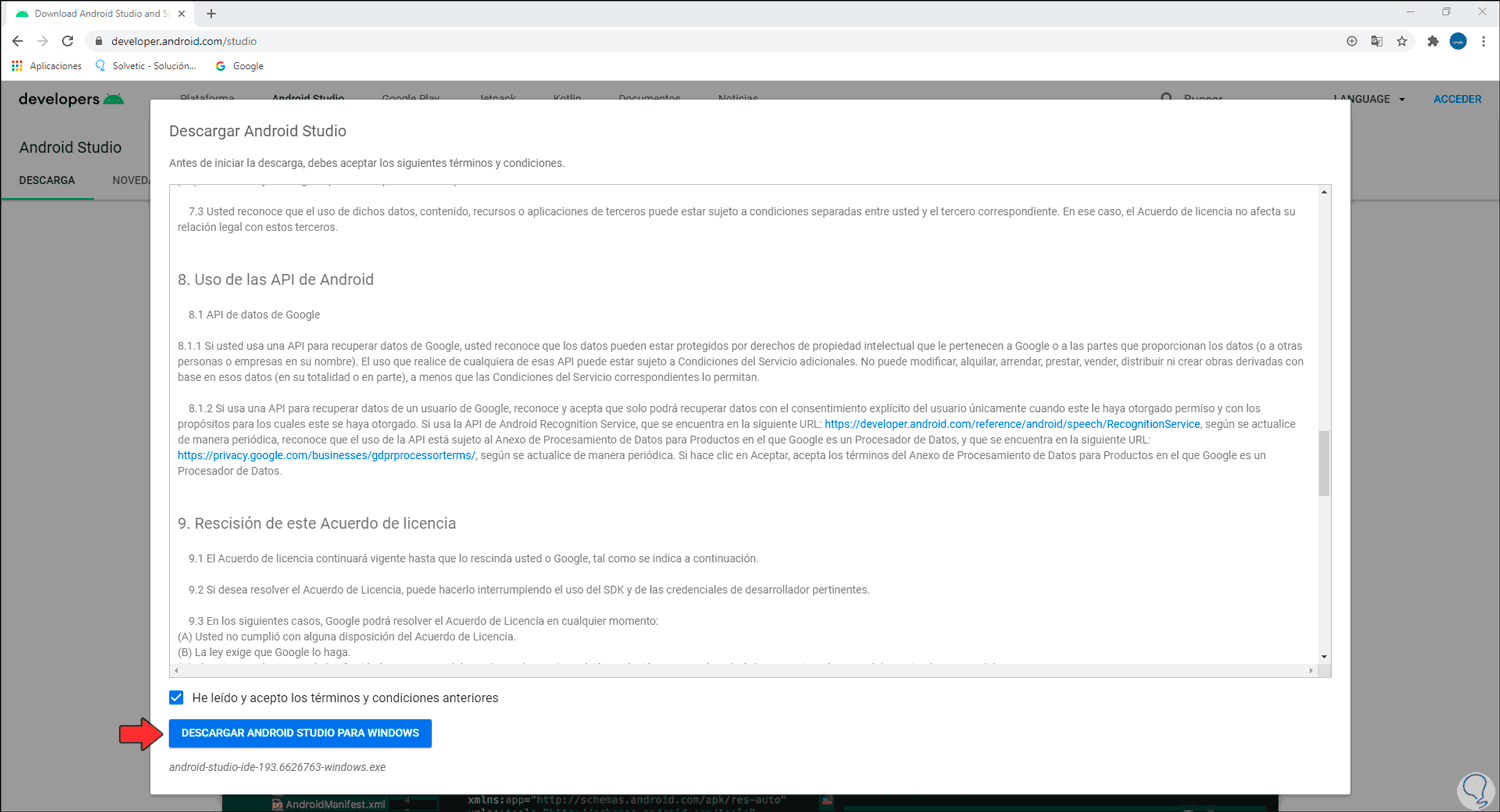This screenshot has width=1500, height=812.
Task: Open the Extensions puzzle icon
Action: click(1433, 41)
